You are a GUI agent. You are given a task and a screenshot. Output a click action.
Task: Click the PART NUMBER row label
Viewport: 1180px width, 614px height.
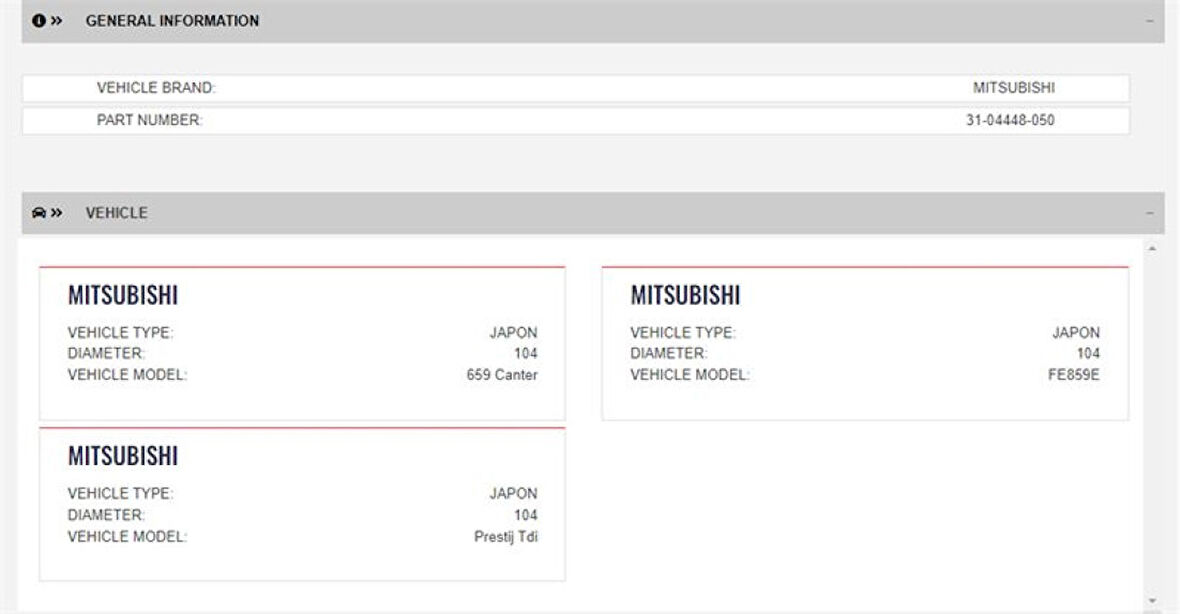coord(149,121)
